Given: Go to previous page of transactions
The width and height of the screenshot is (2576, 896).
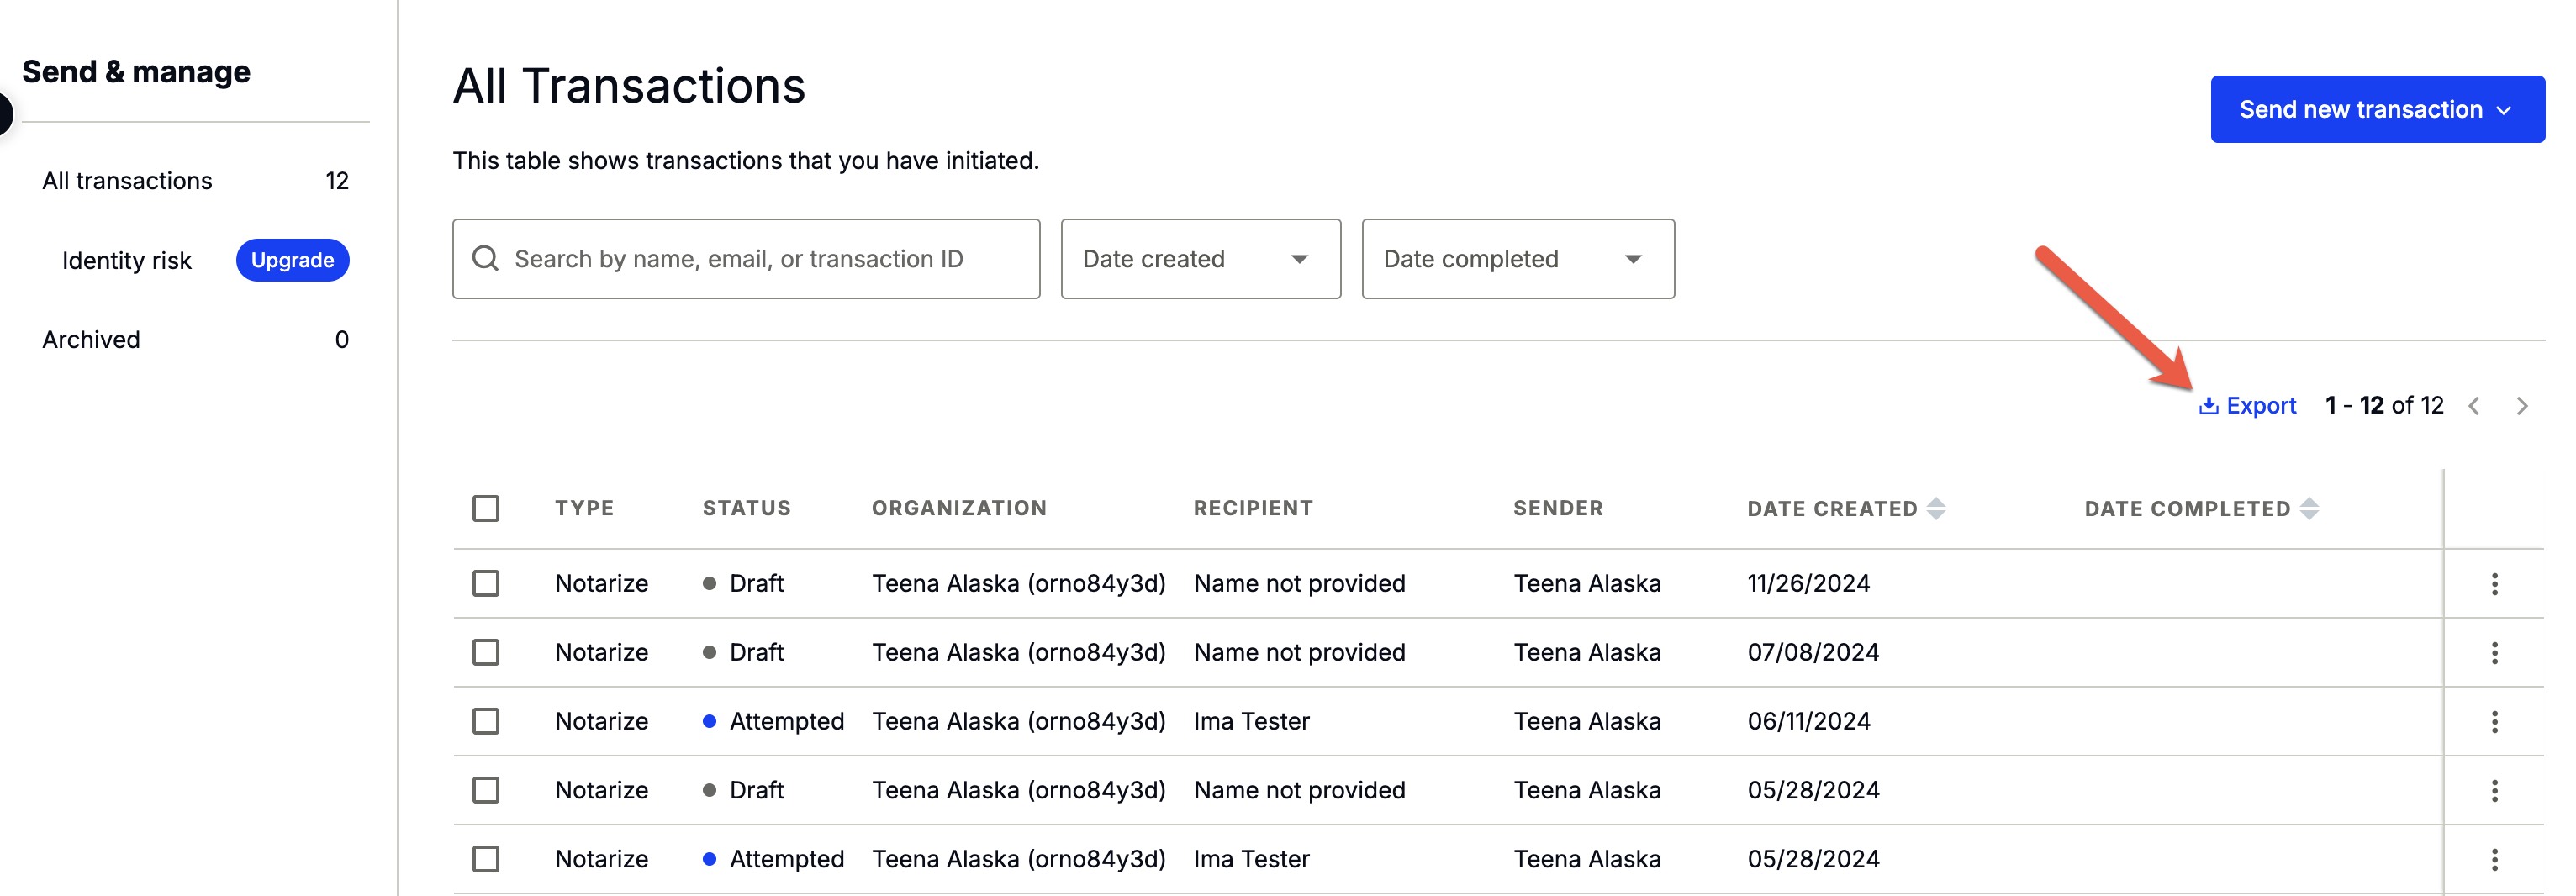Looking at the screenshot, I should 2474,405.
